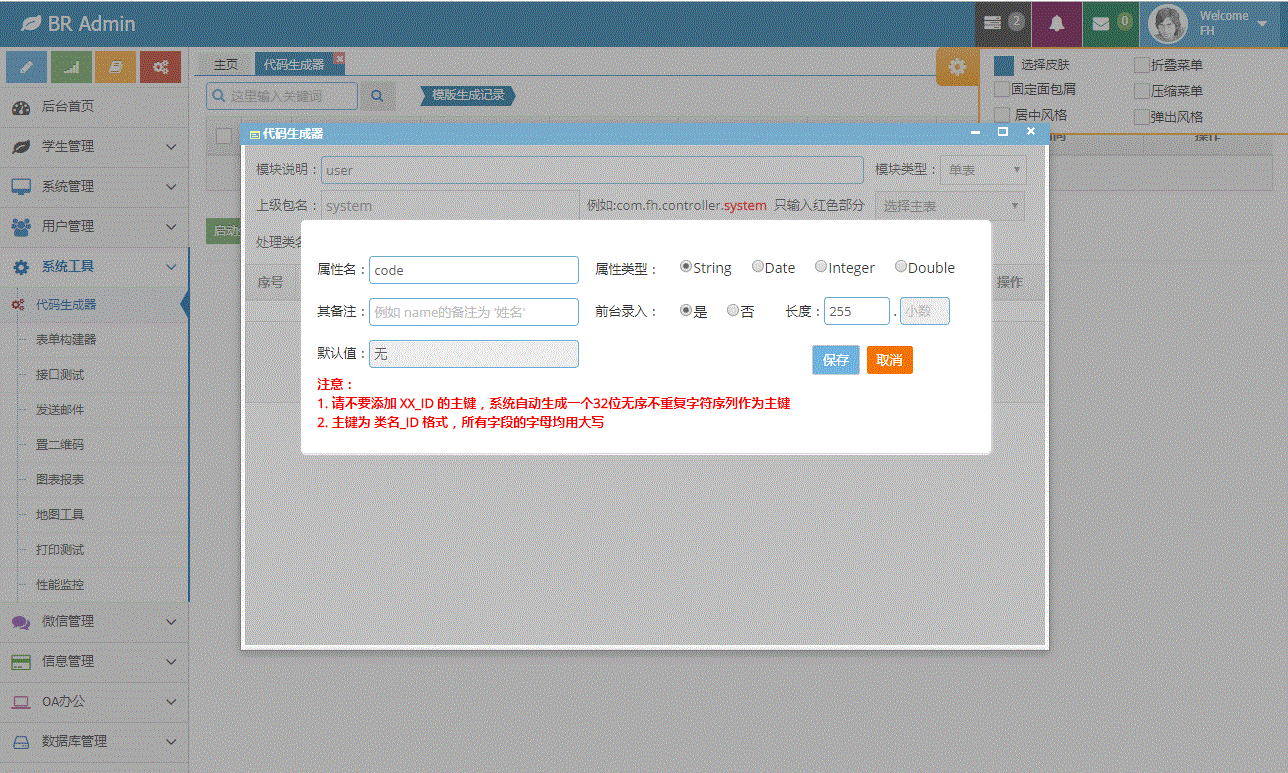Screen dimensions: 1288x773
Task: Click the green bar chart shortcut button
Action: (72, 67)
